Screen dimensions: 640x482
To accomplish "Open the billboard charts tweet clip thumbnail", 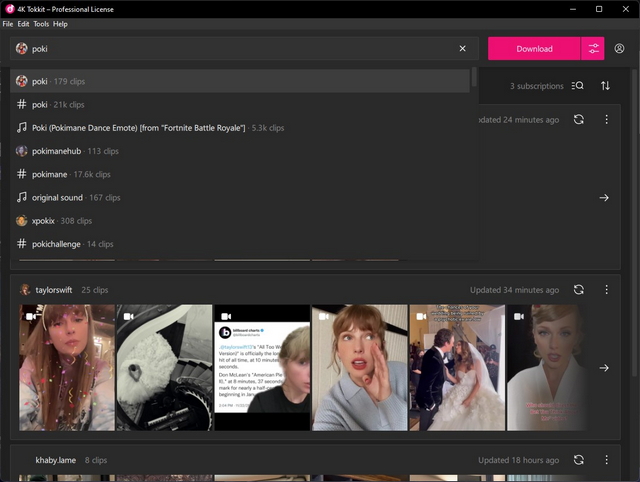I will click(262, 367).
